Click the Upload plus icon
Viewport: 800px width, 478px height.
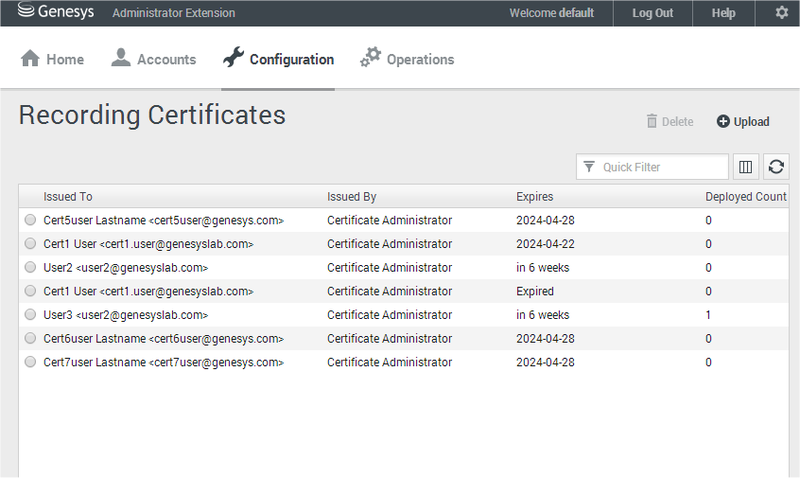point(723,122)
